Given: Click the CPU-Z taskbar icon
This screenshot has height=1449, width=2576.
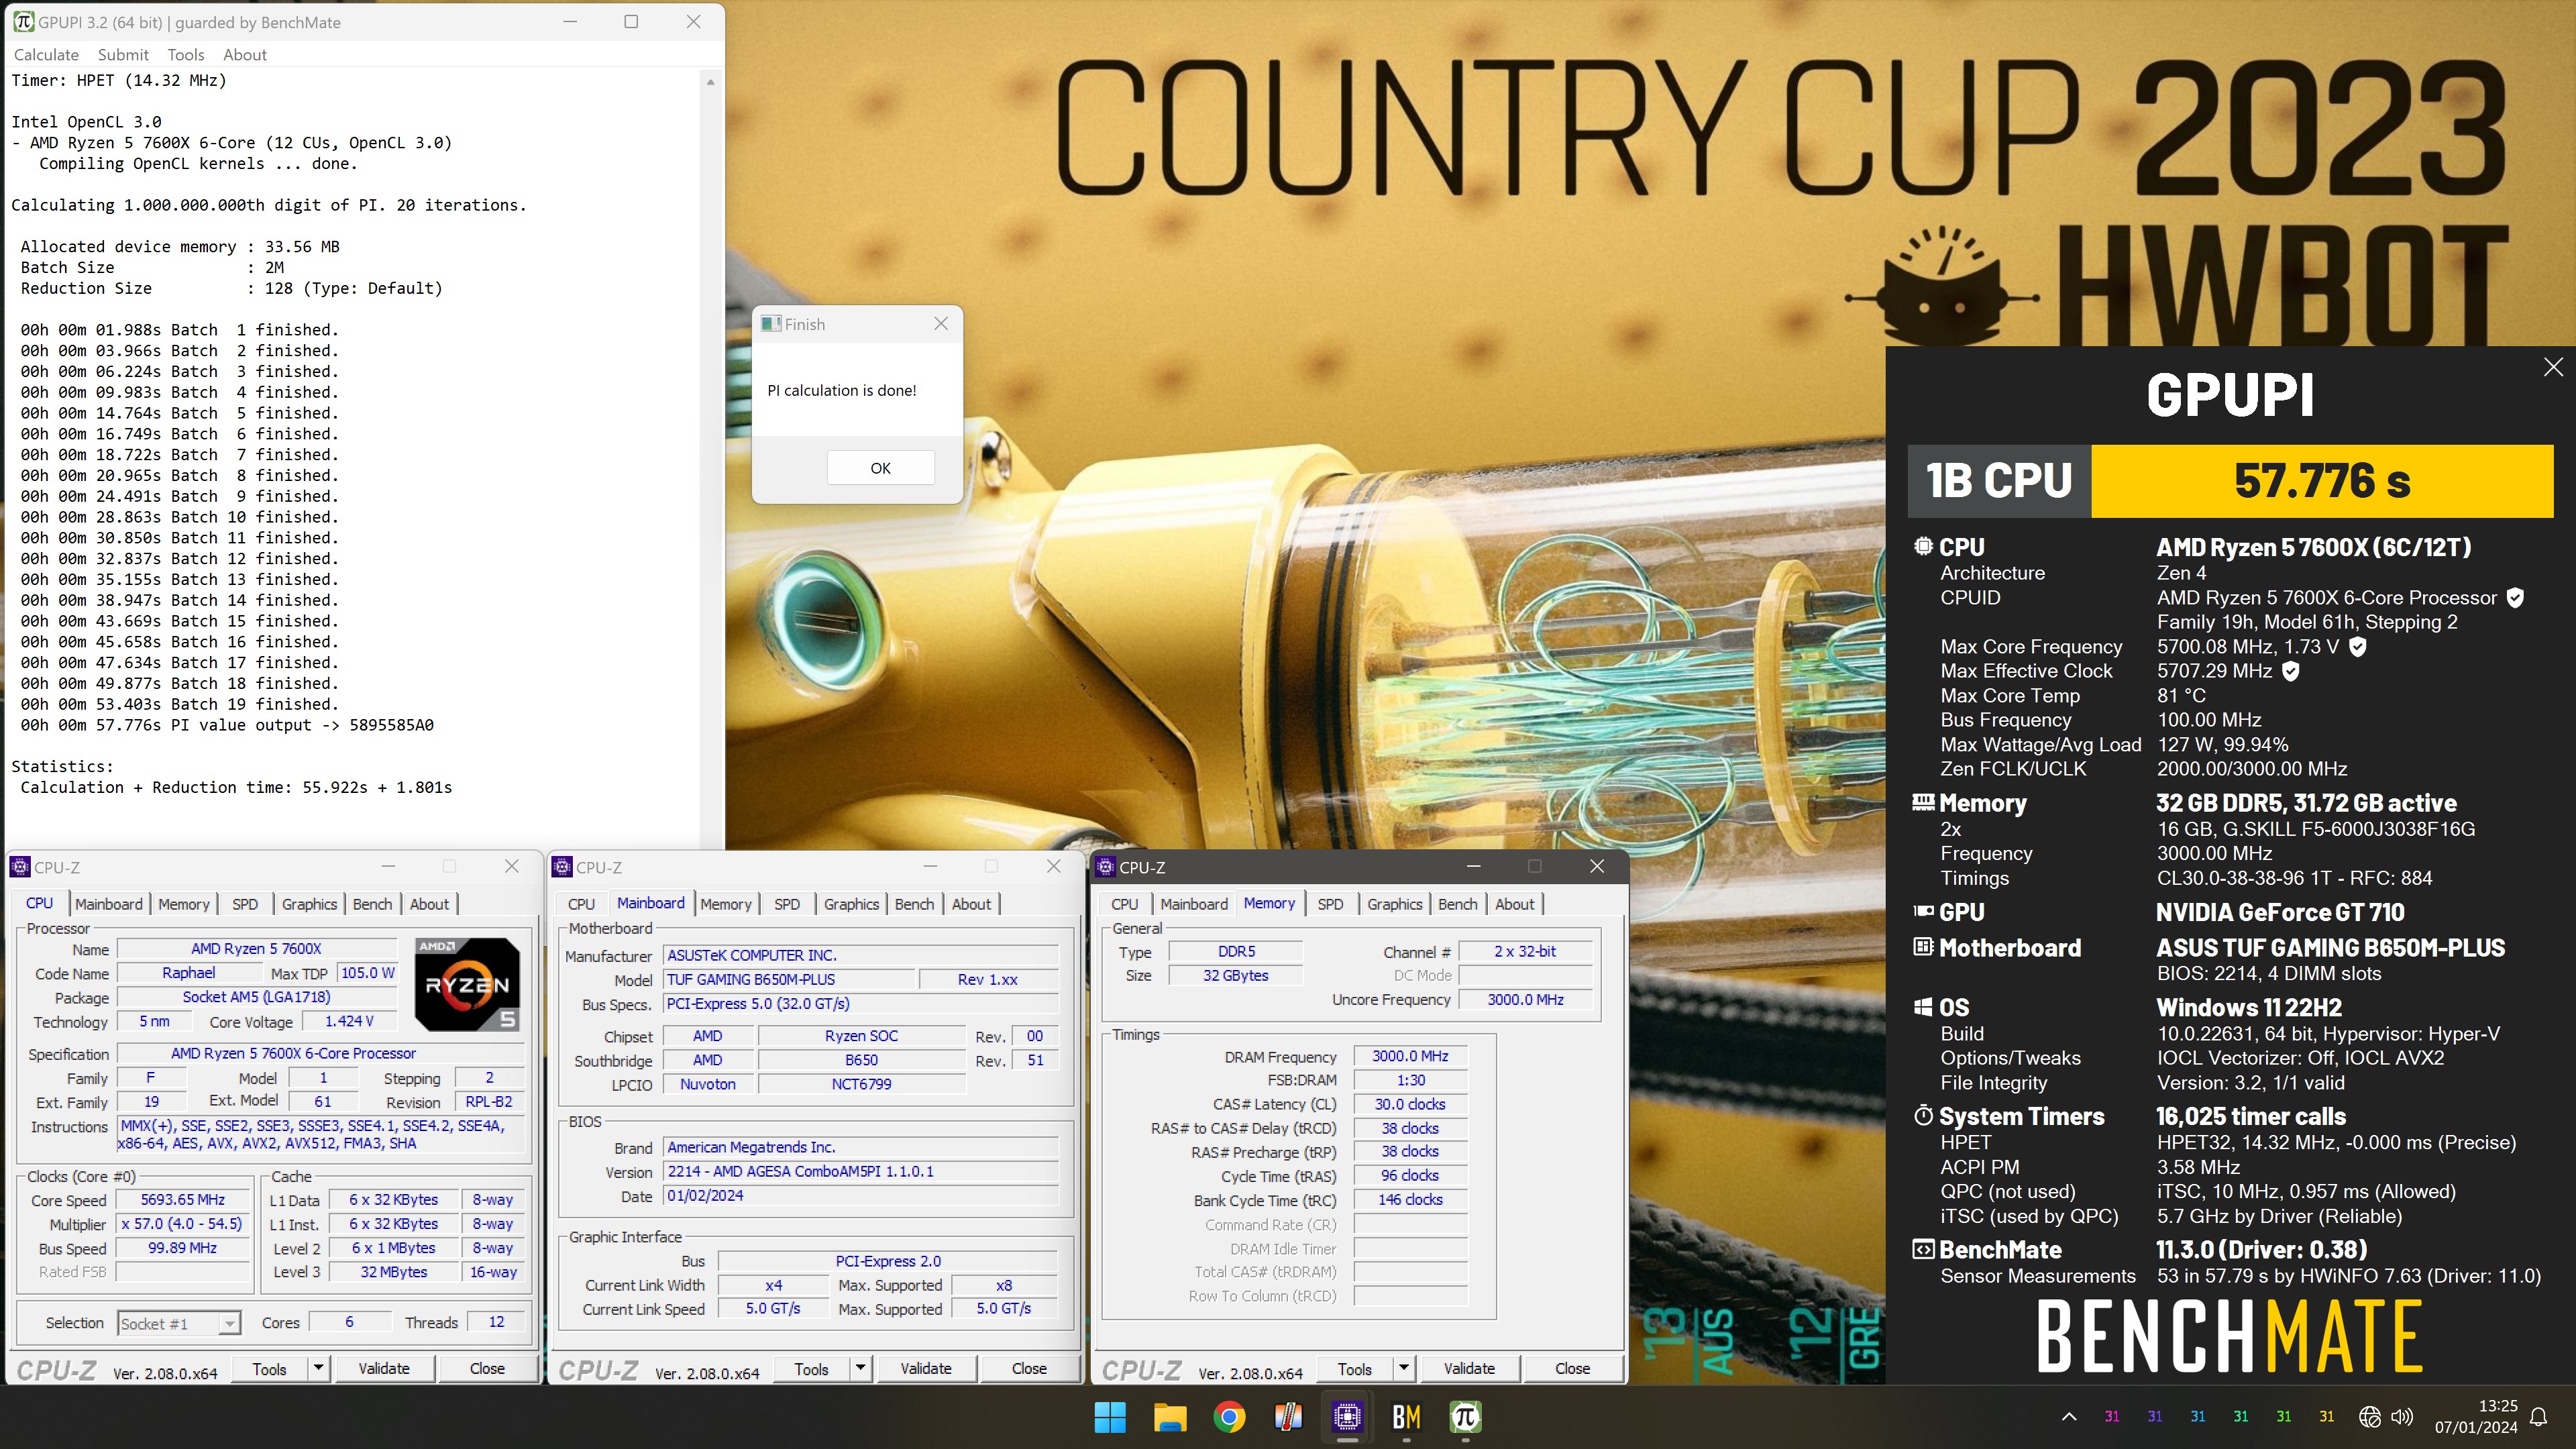Looking at the screenshot, I should [1347, 1416].
